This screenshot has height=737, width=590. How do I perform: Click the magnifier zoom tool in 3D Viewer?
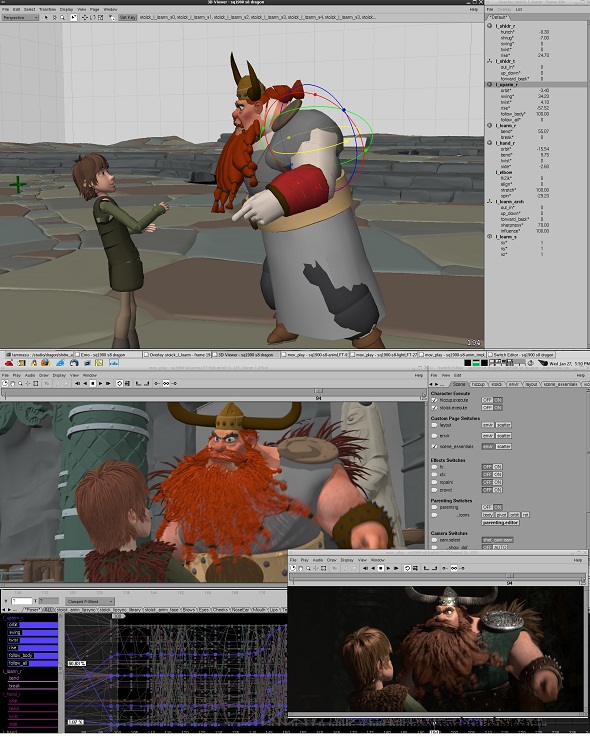(63, 17)
